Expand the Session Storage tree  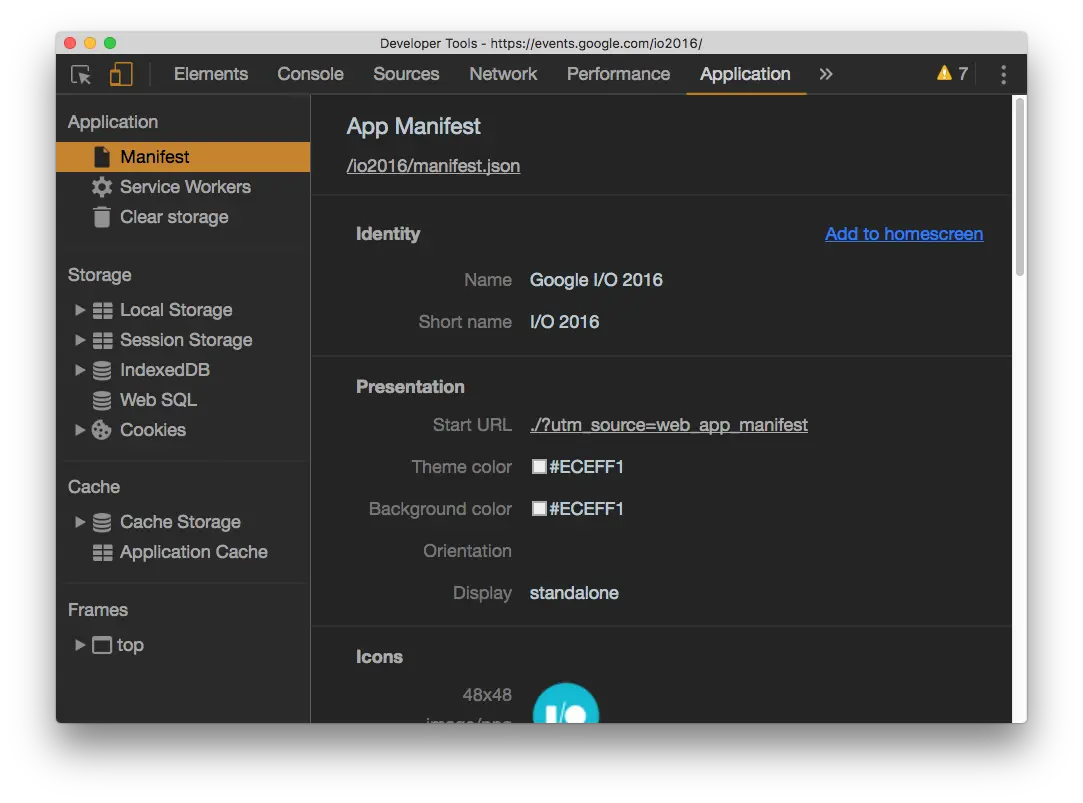click(x=79, y=340)
